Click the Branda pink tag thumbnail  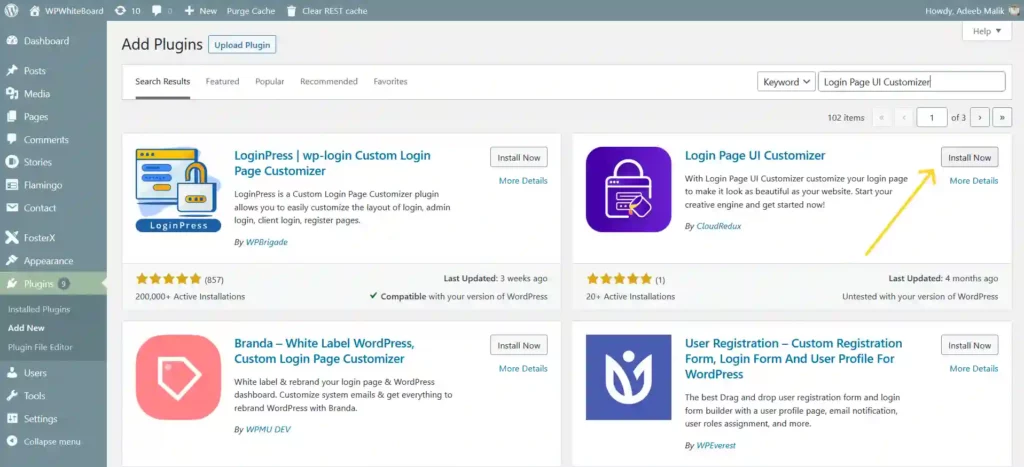178,378
